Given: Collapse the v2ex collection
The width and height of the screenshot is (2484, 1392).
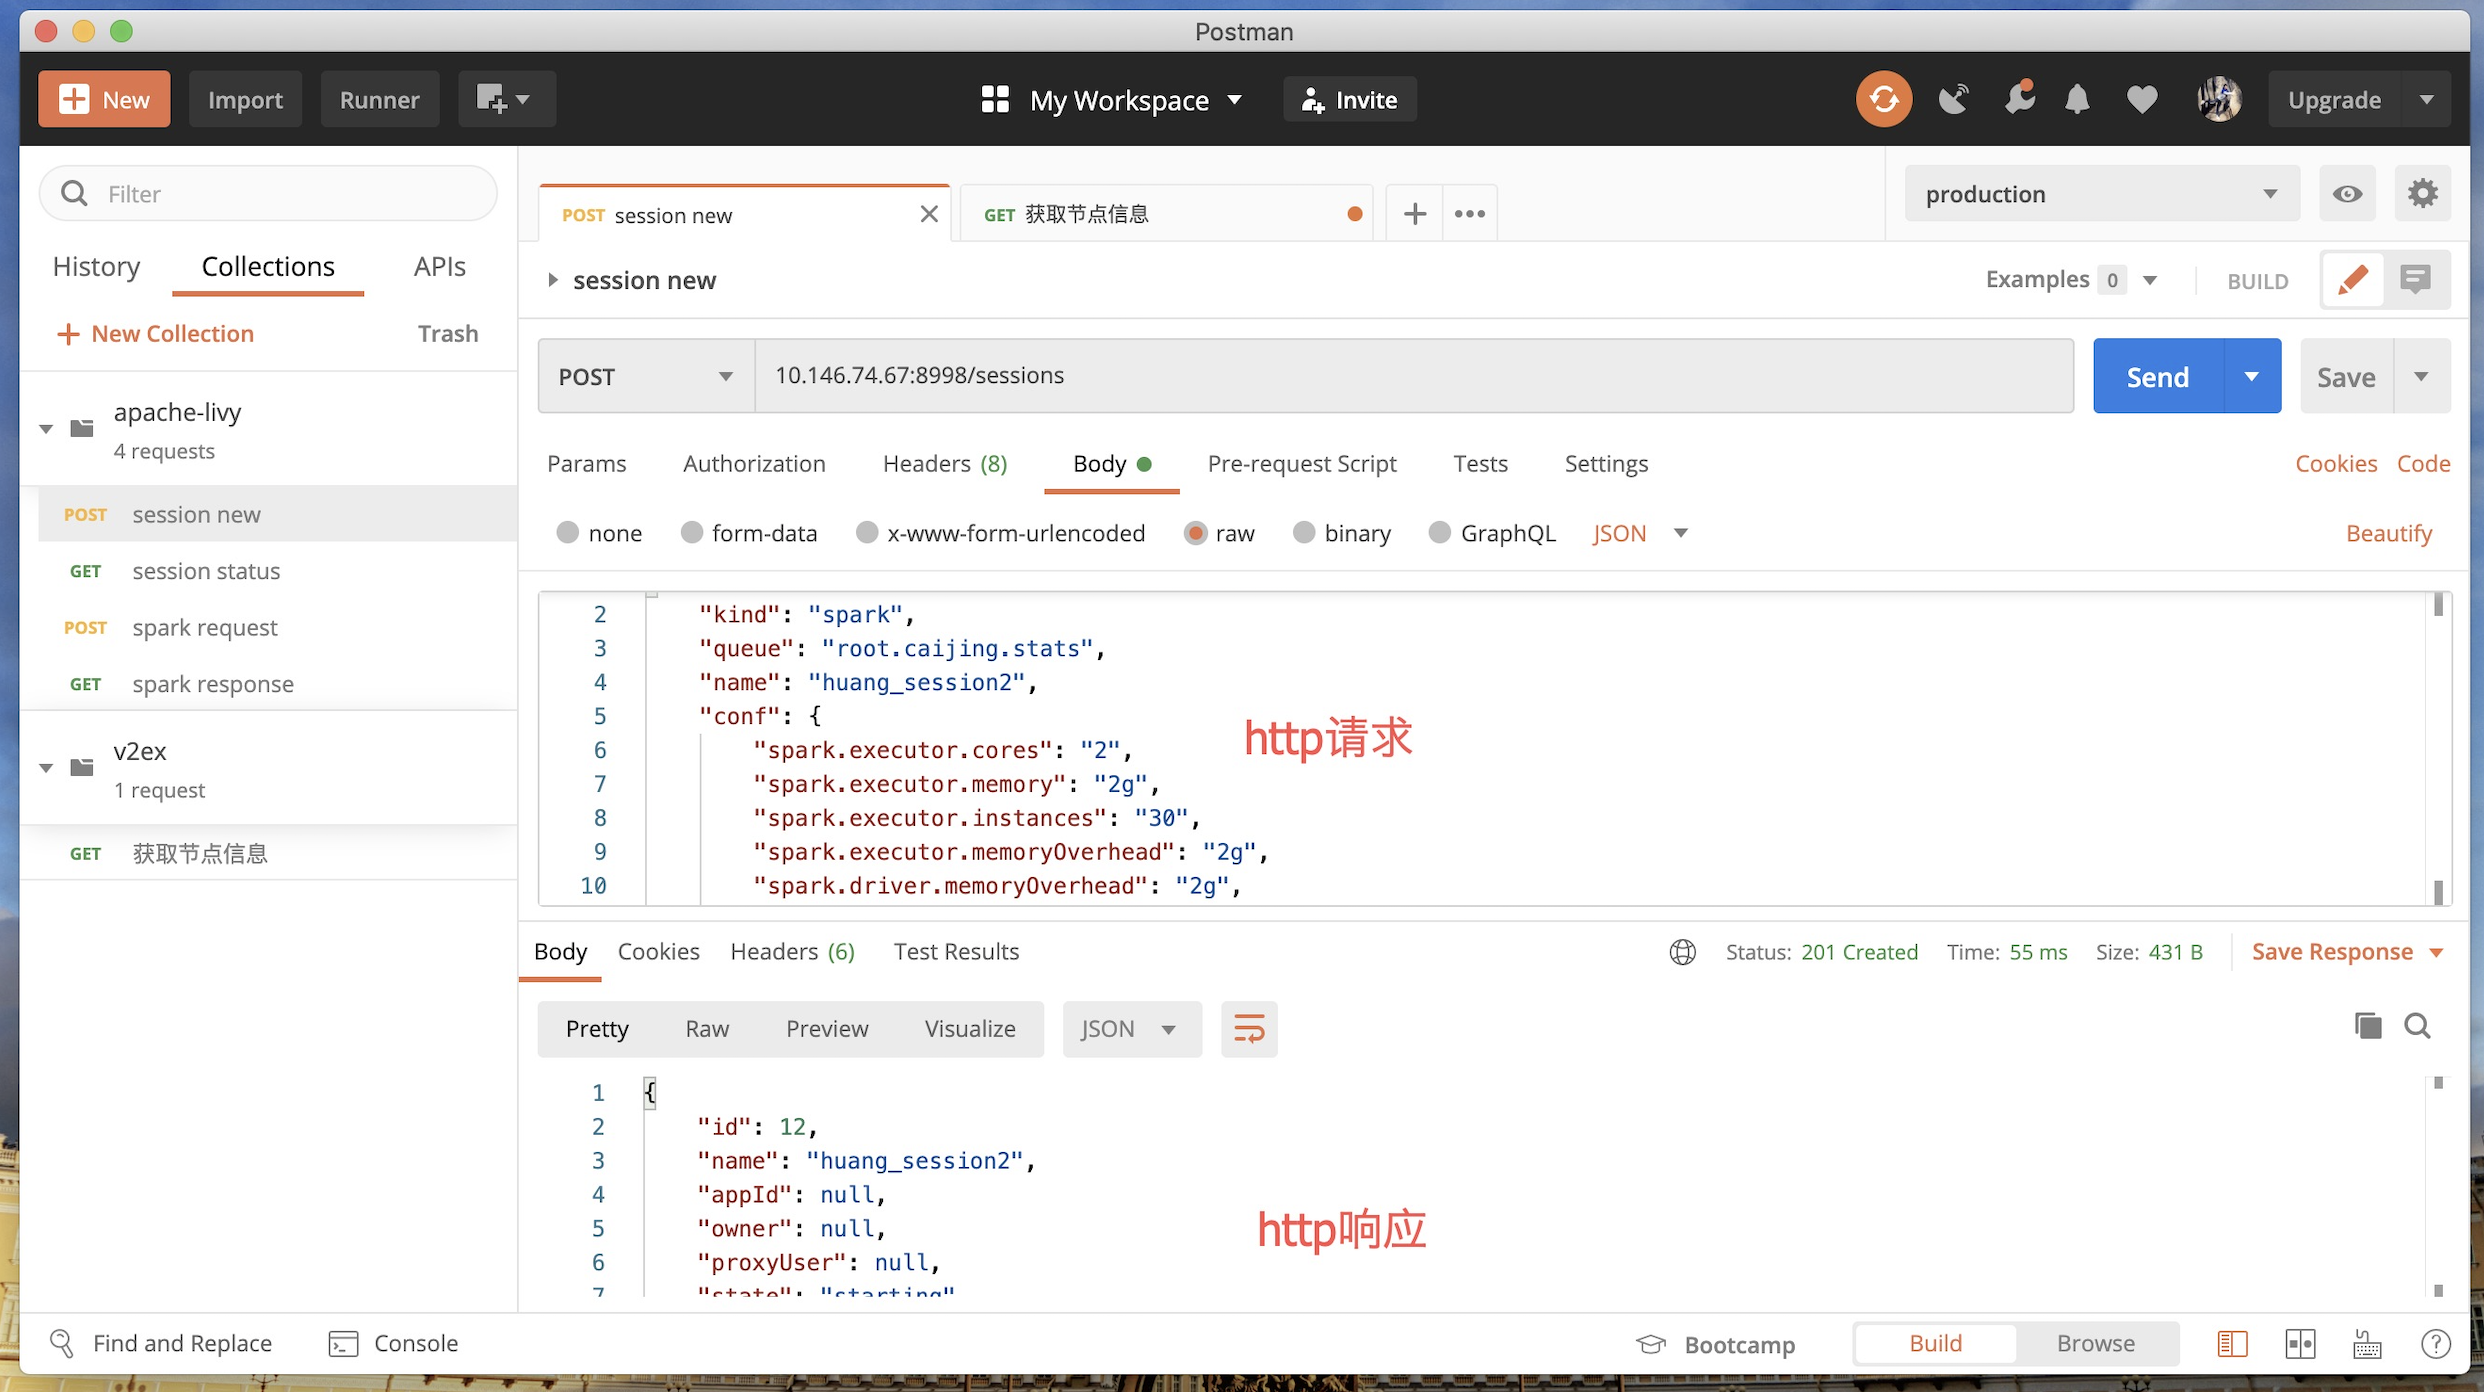Looking at the screenshot, I should pos(46,768).
